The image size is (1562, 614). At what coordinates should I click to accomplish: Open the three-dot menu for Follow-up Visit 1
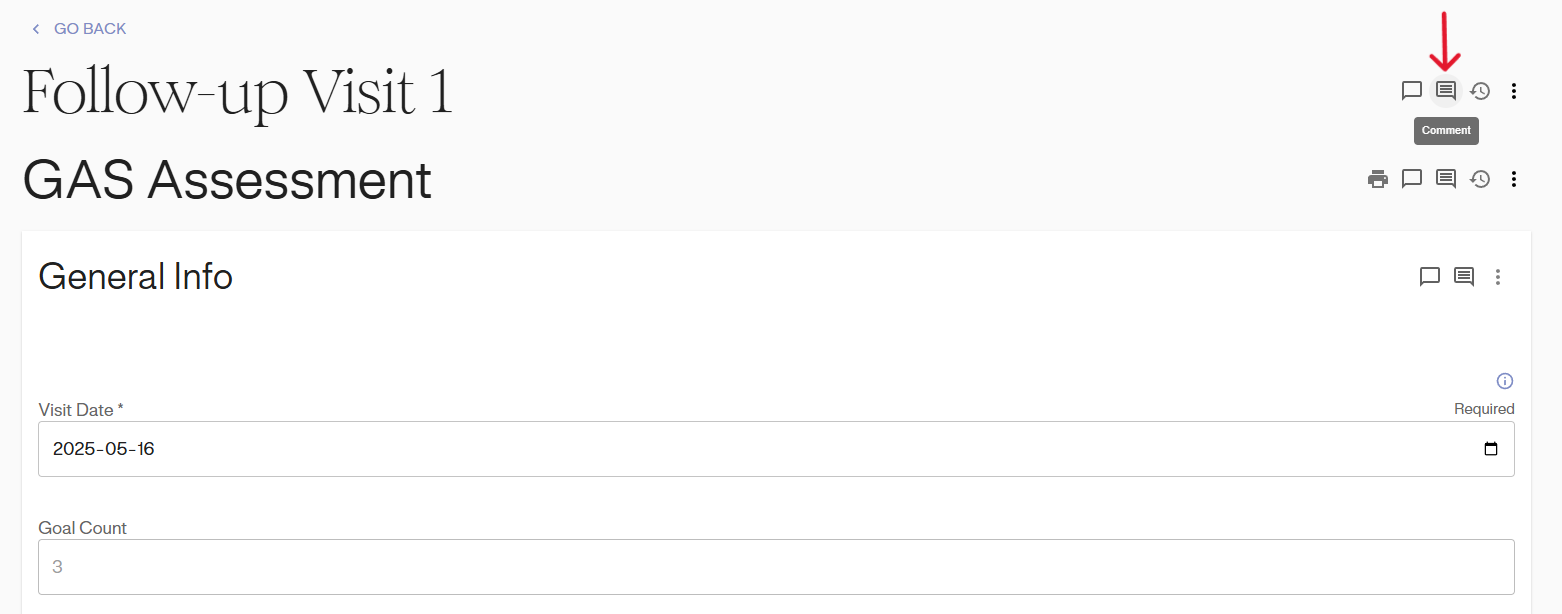tap(1514, 91)
